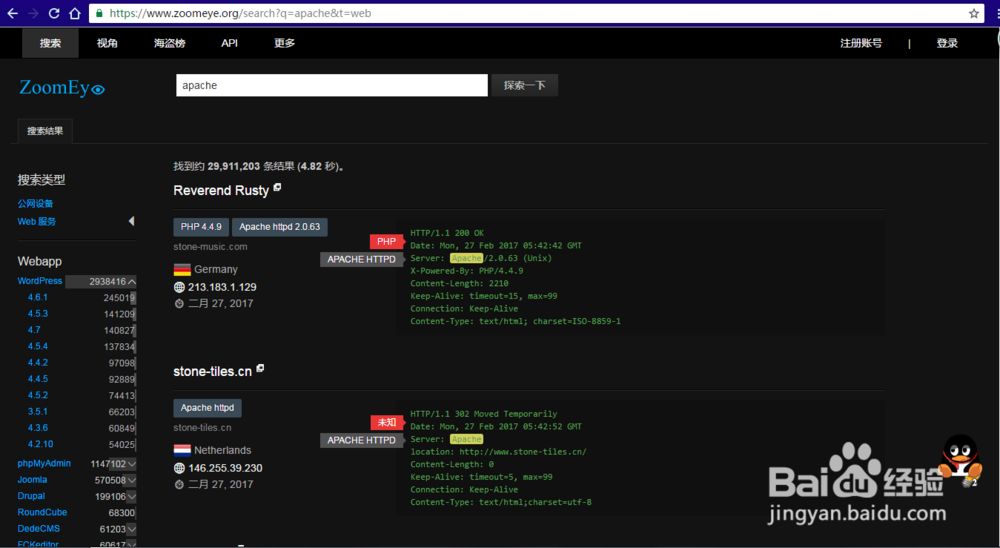Viewport: 1000px width, 548px height.
Task: Open the stone-tiles.cn result title
Action: point(212,372)
